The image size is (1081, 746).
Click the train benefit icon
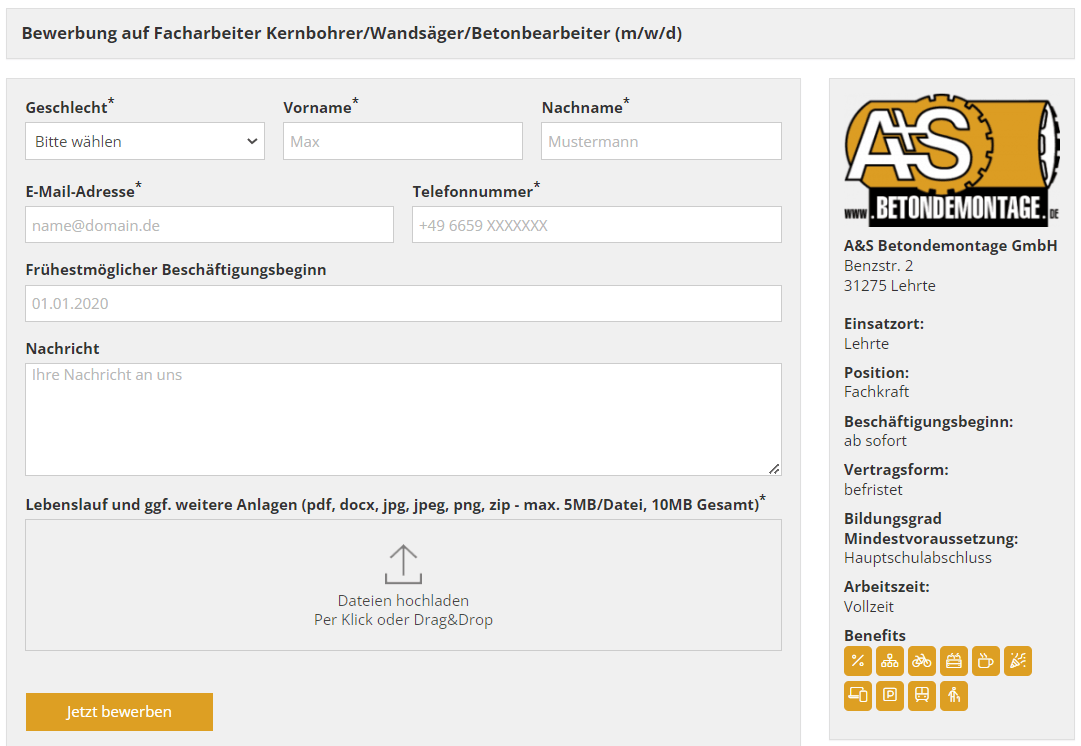[x=922, y=695]
